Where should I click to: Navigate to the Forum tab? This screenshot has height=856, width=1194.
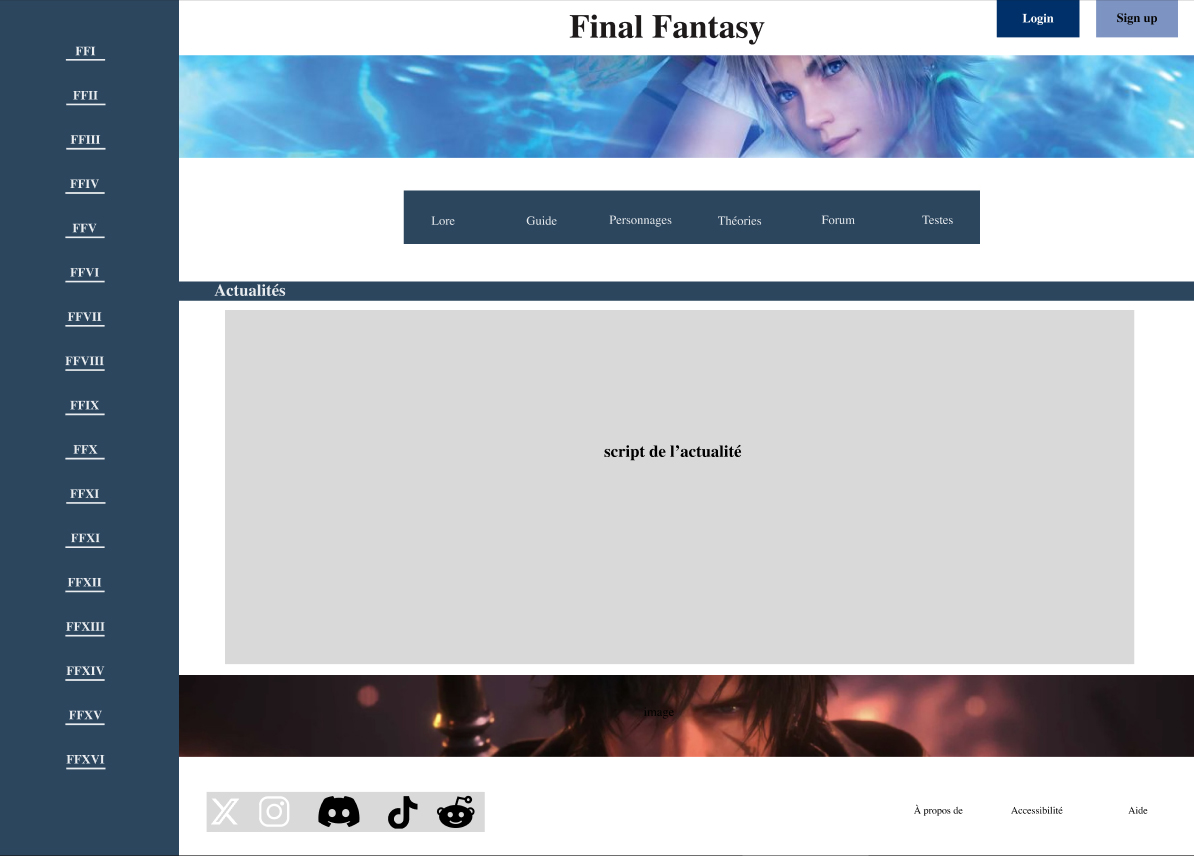pos(838,220)
